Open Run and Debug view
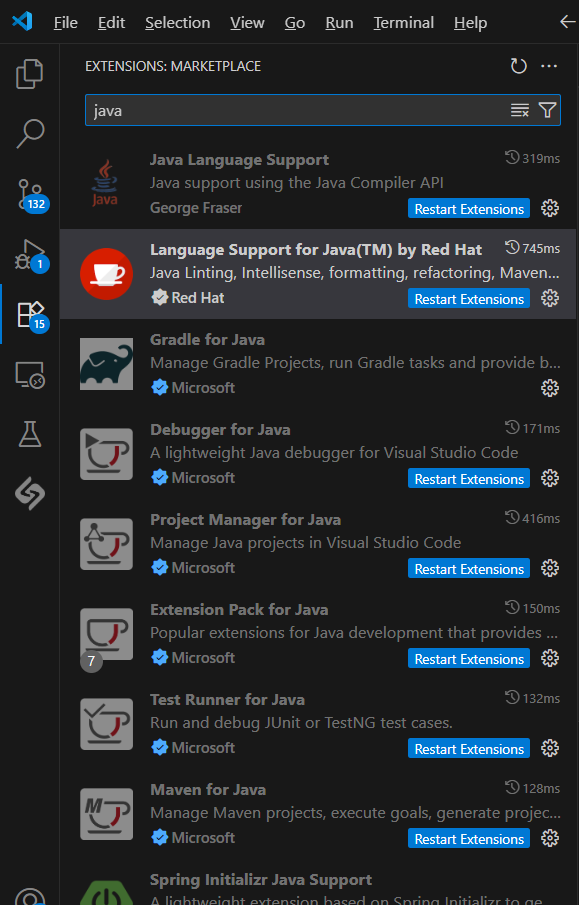 tap(31, 255)
